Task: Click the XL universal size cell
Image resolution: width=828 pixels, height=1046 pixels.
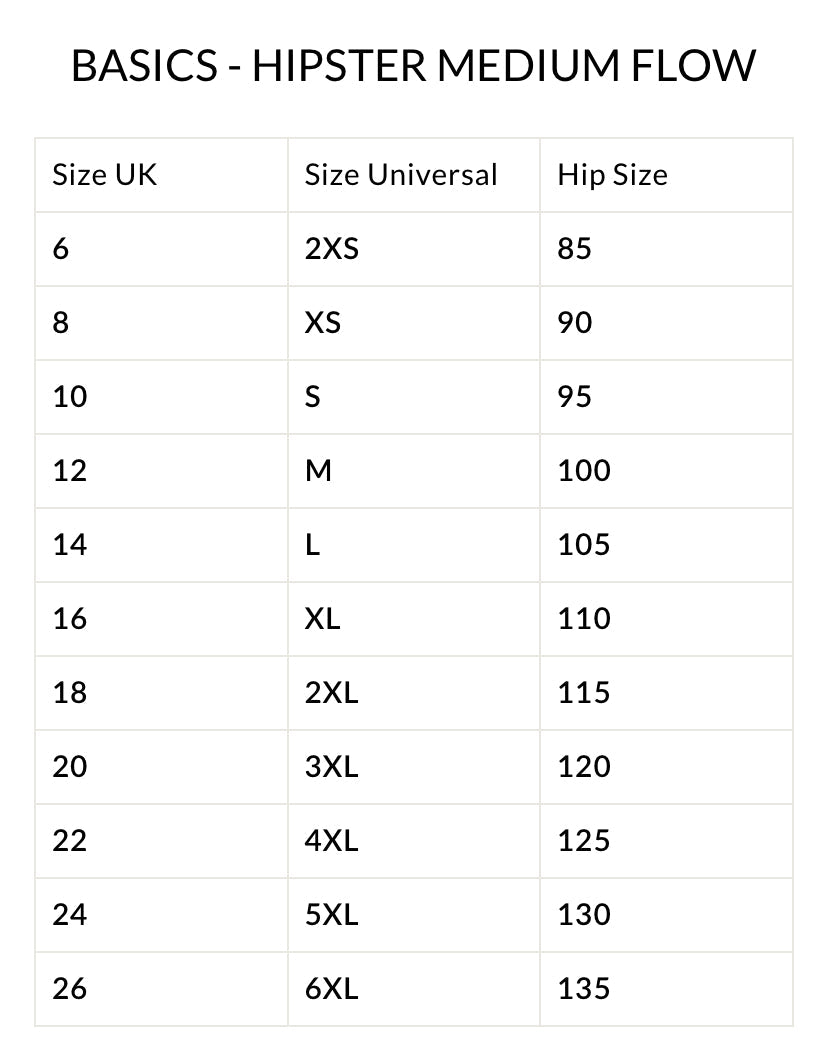Action: click(322, 619)
